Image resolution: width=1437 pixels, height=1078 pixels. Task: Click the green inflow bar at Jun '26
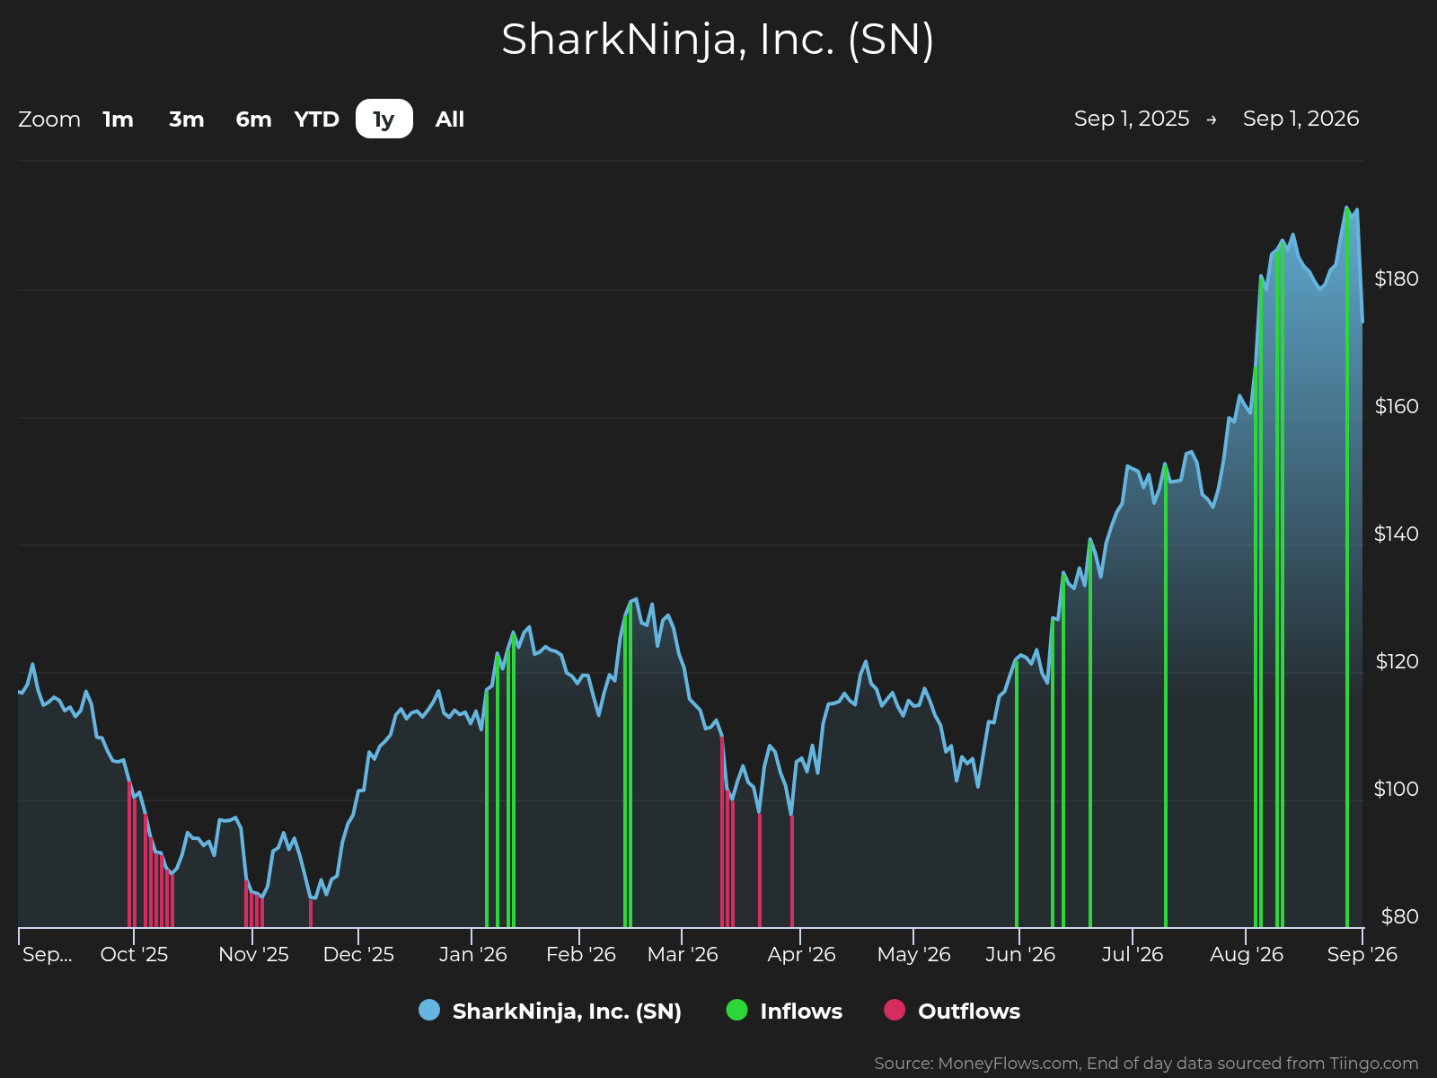1016,794
